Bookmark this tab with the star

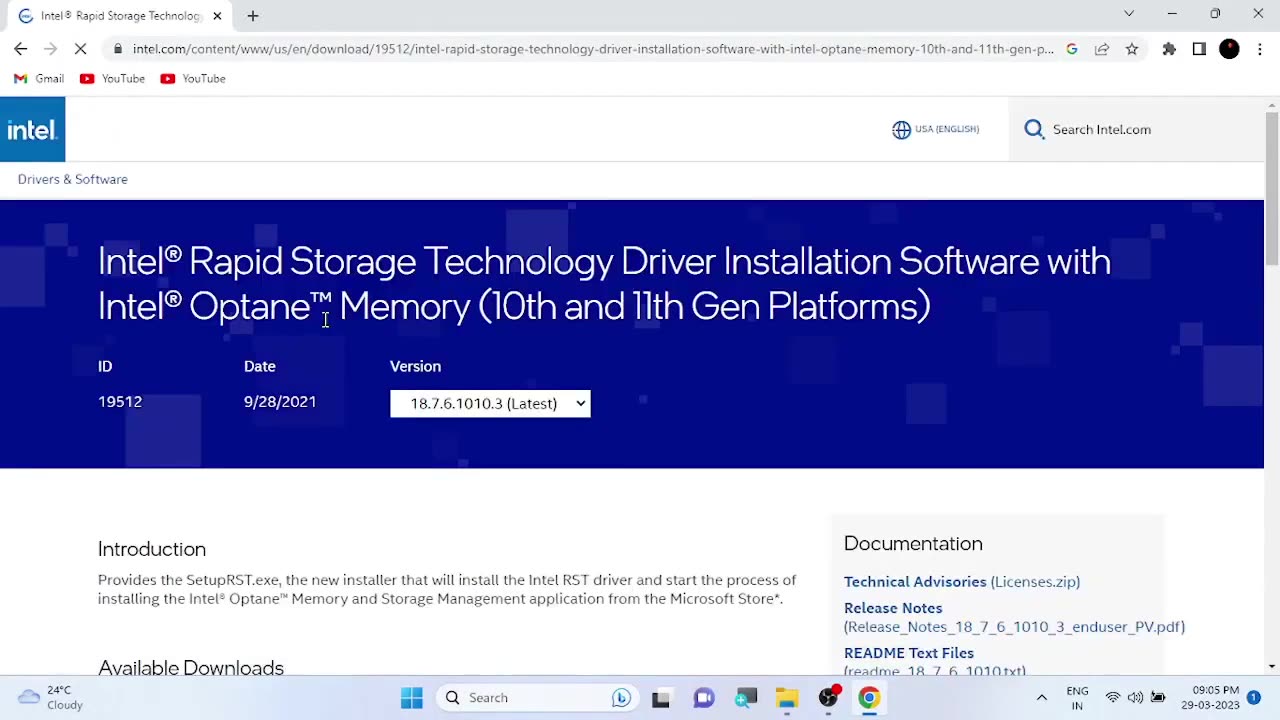tap(1132, 49)
